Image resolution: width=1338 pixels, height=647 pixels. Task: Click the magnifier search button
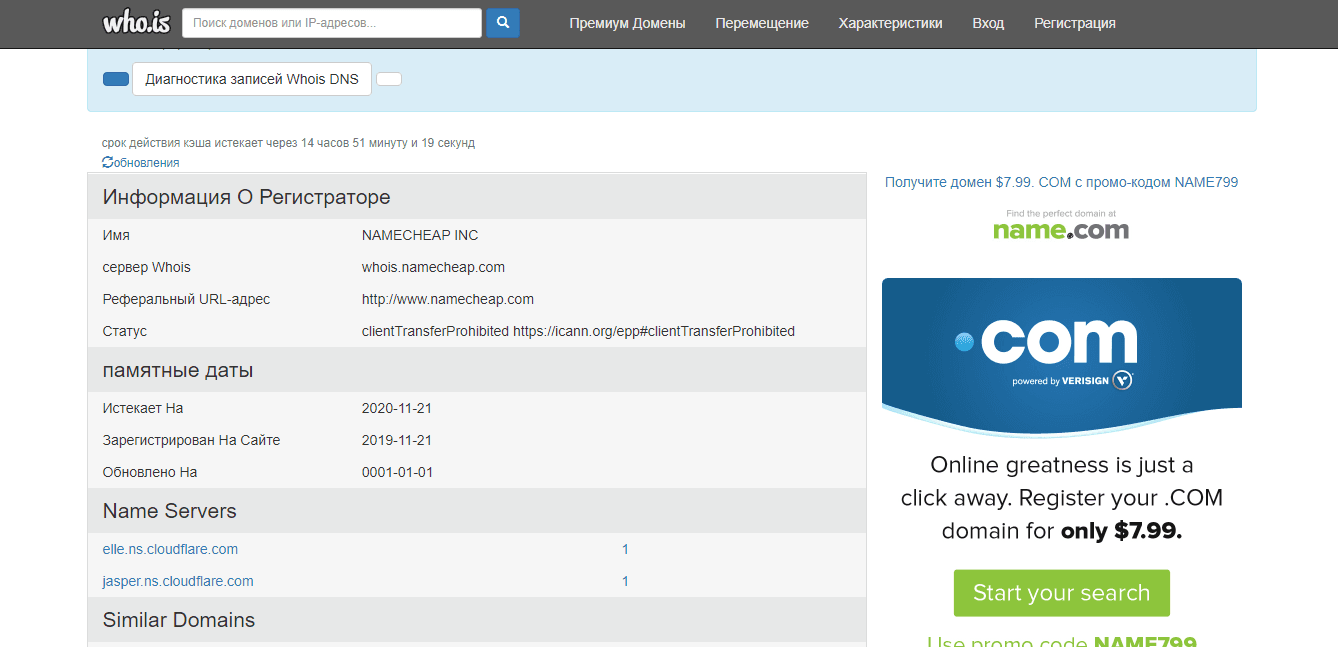pyautogui.click(x=502, y=23)
